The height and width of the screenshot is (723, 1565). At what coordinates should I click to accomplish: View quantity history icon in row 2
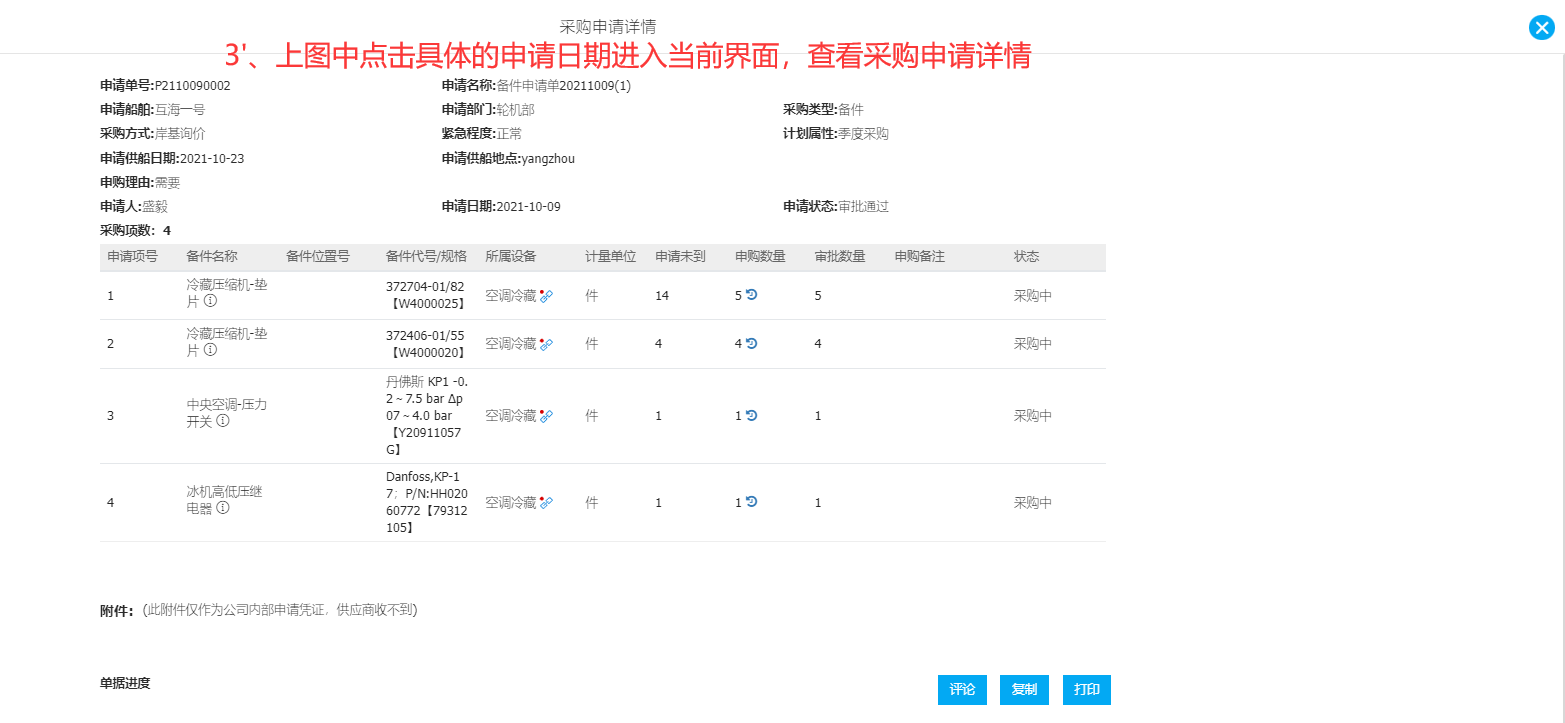click(x=751, y=343)
